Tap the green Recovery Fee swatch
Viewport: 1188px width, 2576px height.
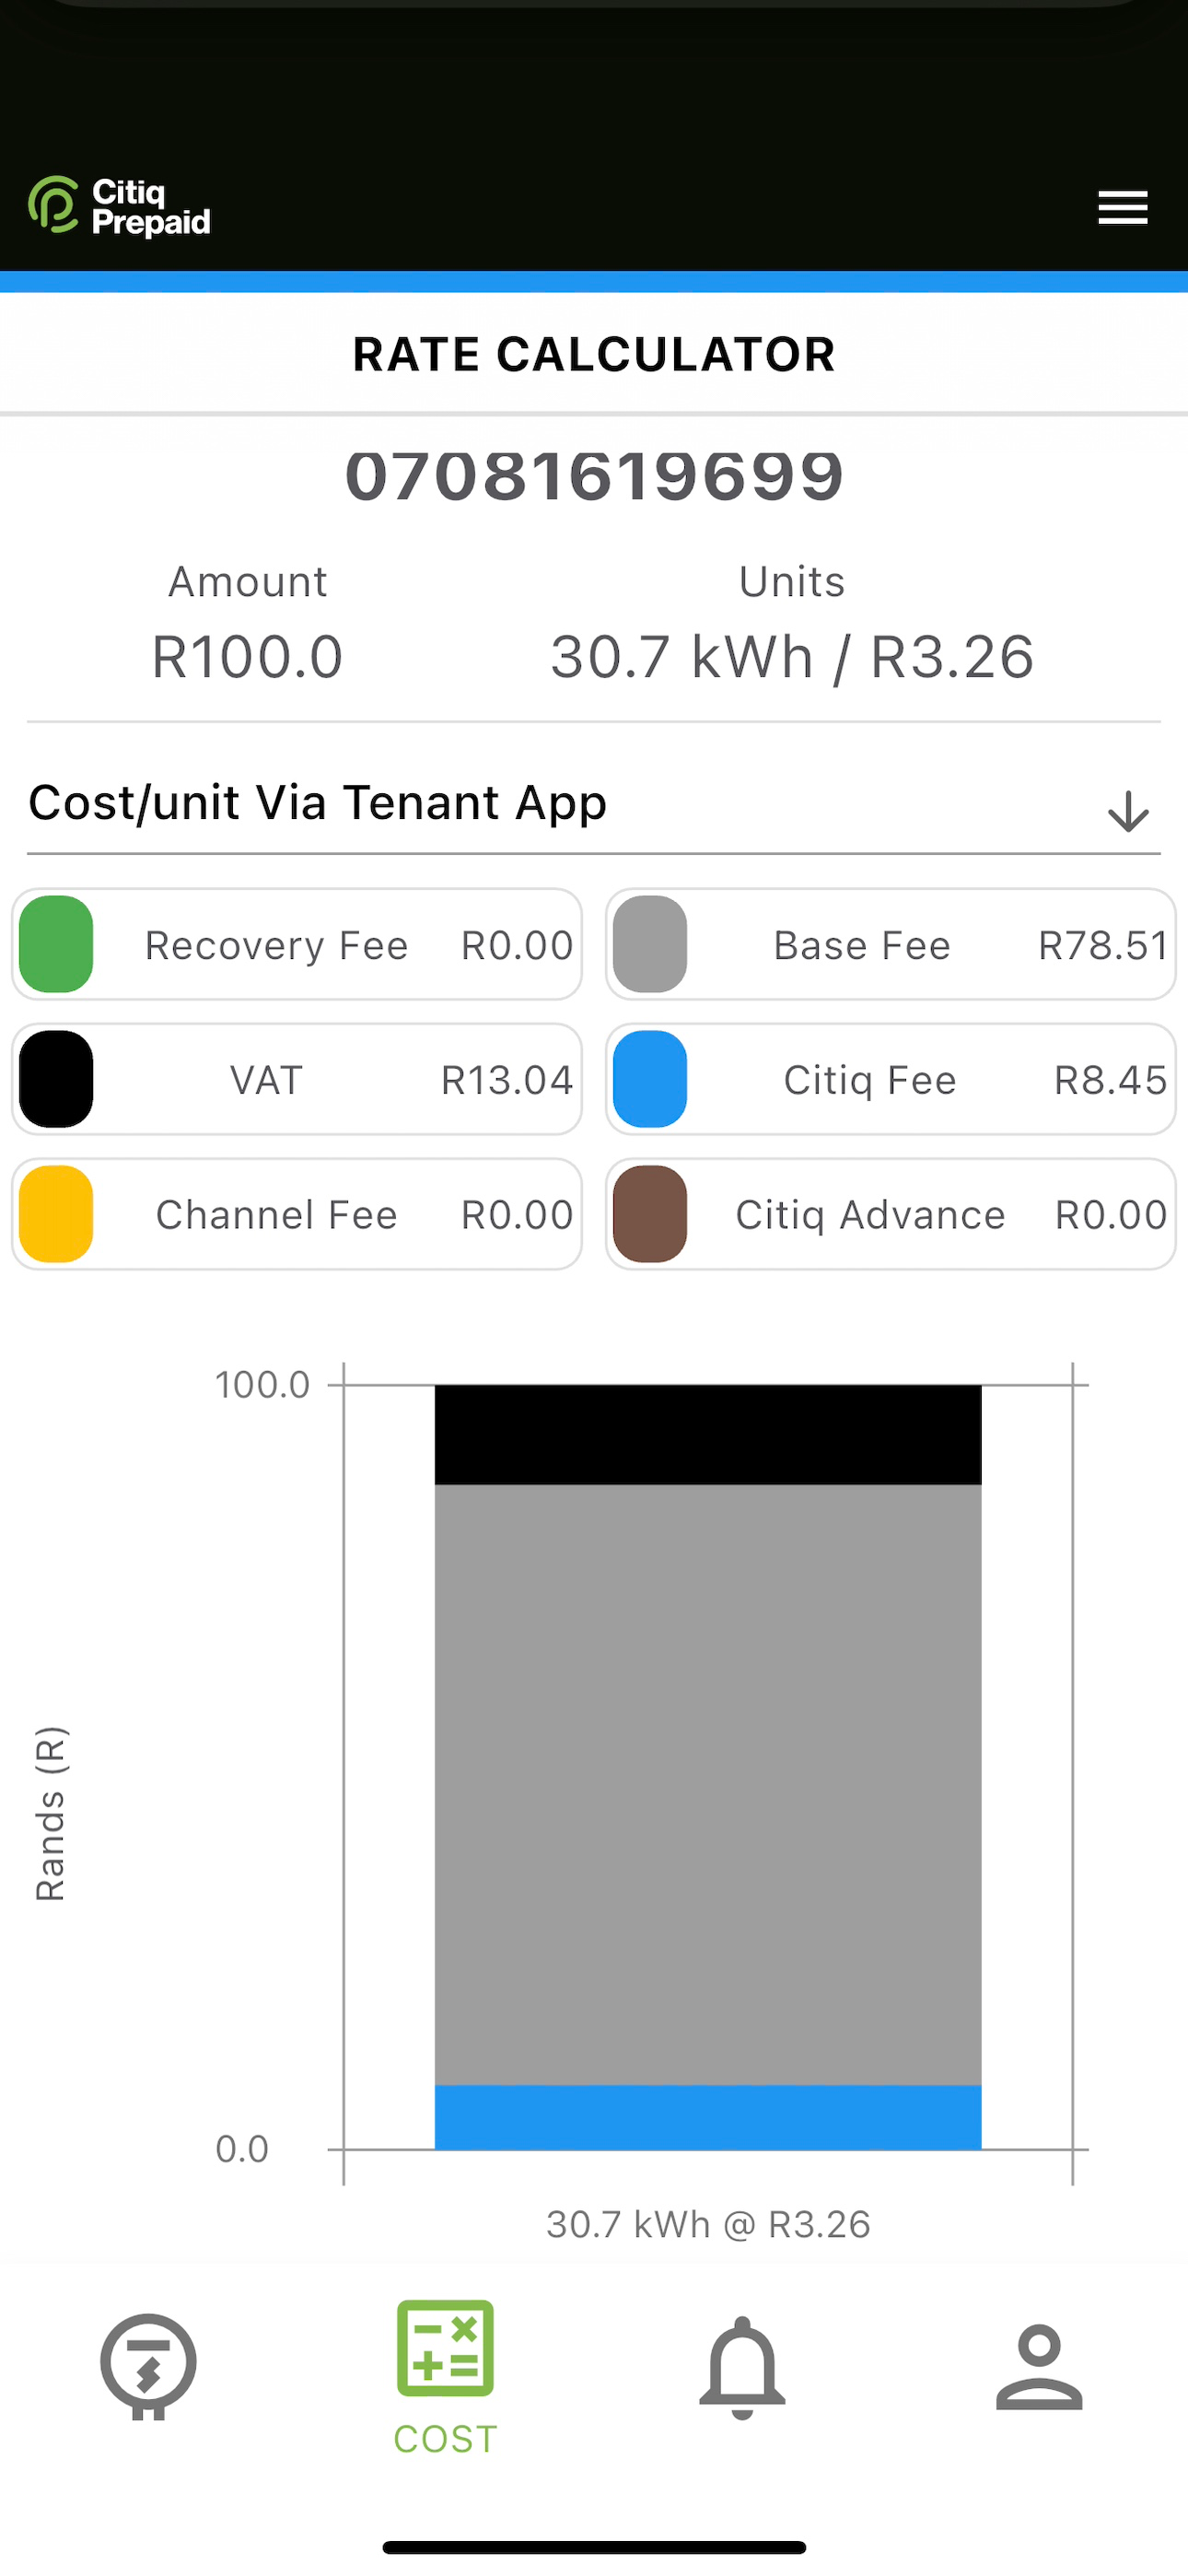tap(56, 944)
